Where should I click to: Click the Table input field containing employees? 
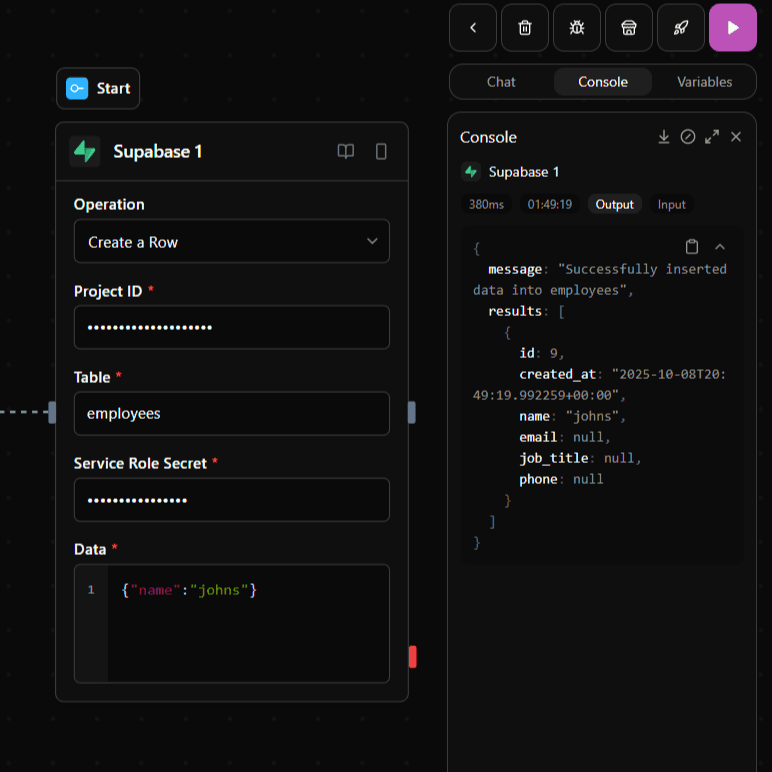coord(231,413)
